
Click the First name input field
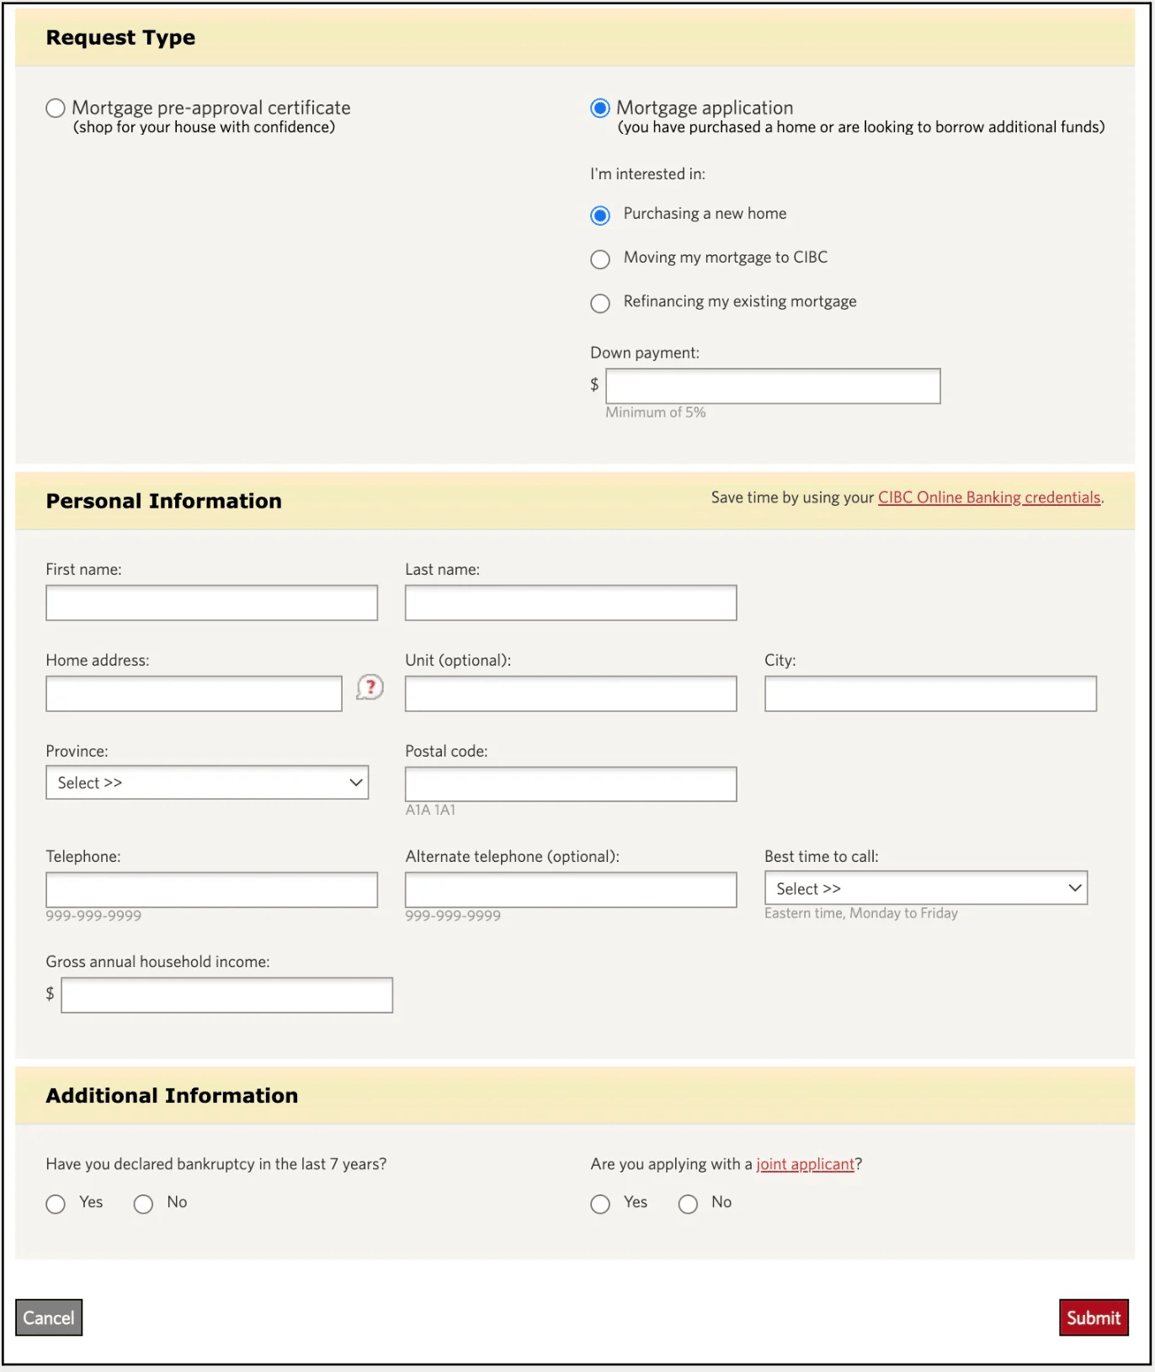click(x=211, y=602)
